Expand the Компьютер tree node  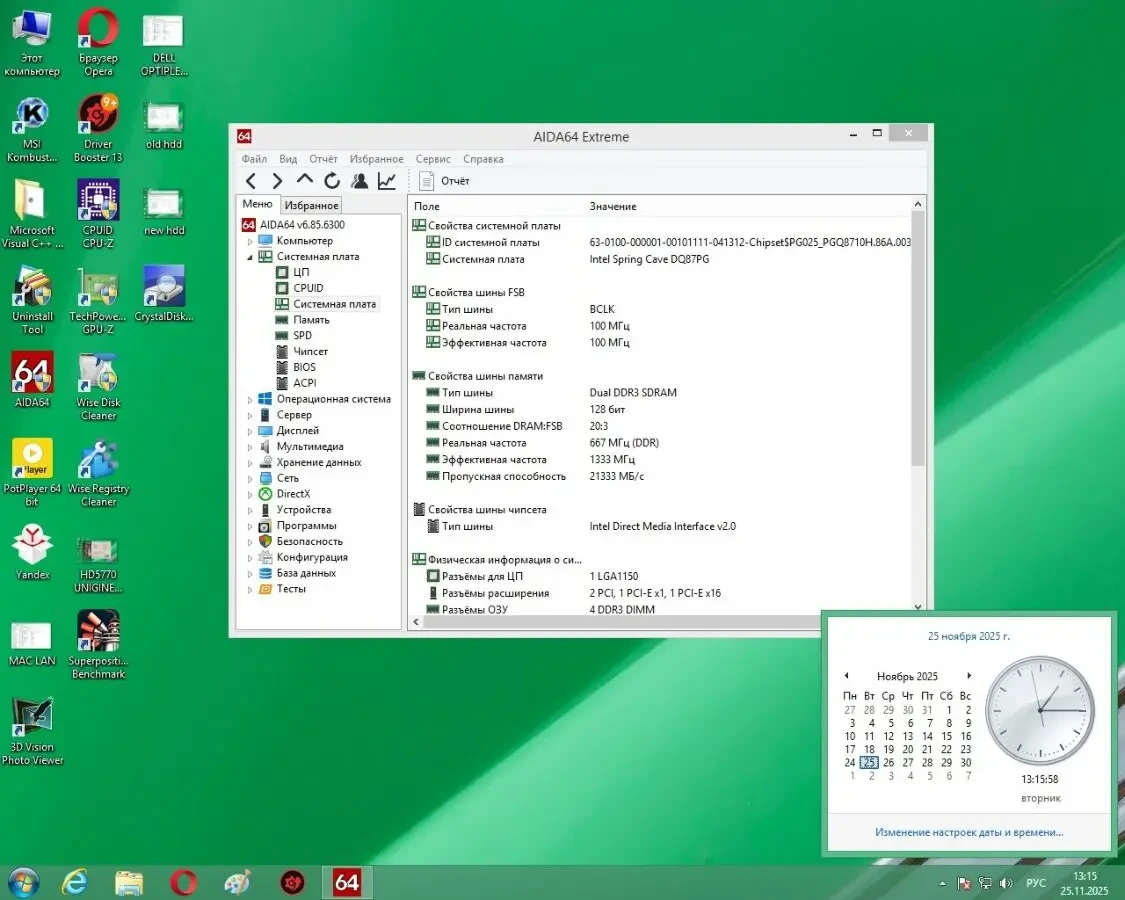coord(251,240)
